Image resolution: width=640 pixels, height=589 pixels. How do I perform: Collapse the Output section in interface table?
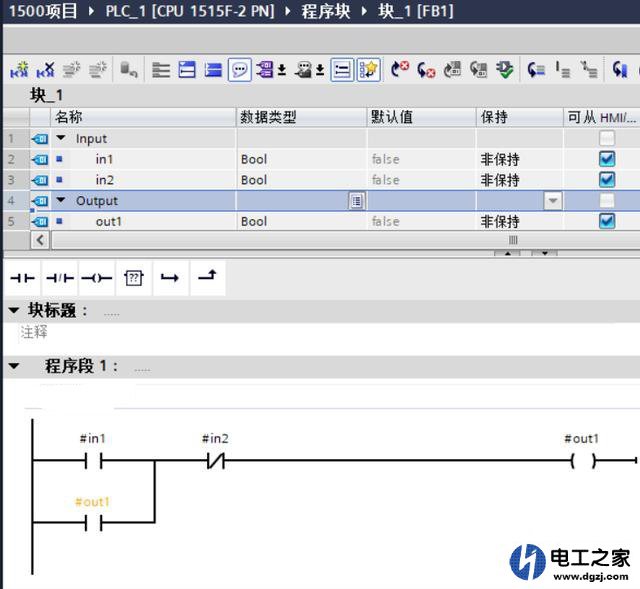(61, 200)
